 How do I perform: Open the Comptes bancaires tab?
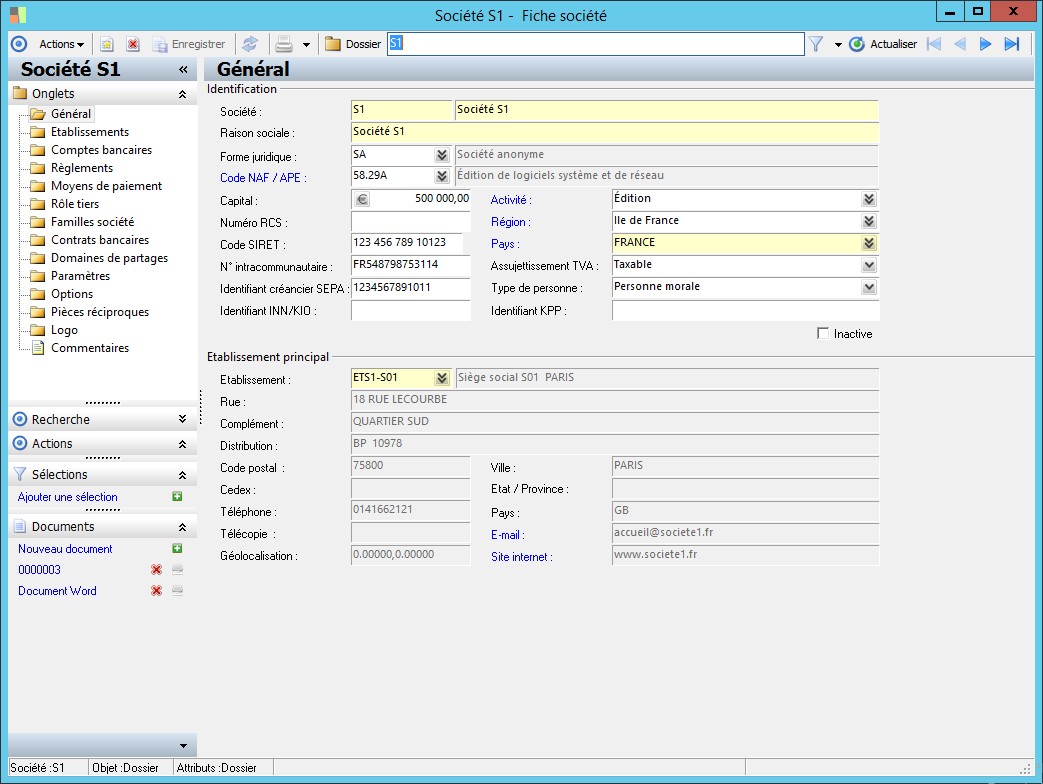[101, 150]
